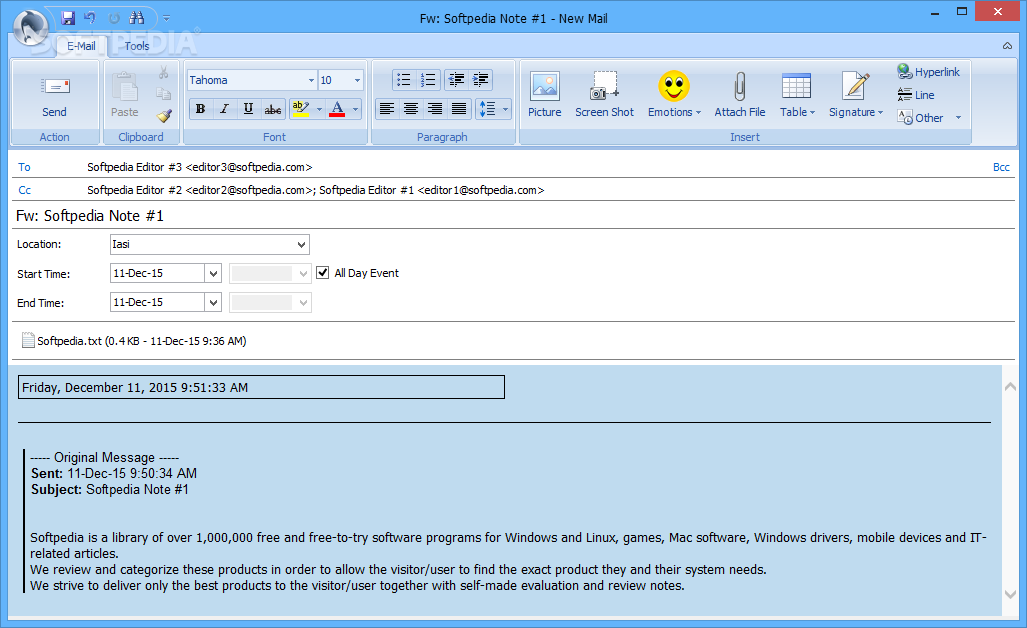The width and height of the screenshot is (1027, 628).
Task: Insert a horizontal Line
Action: tap(916, 95)
